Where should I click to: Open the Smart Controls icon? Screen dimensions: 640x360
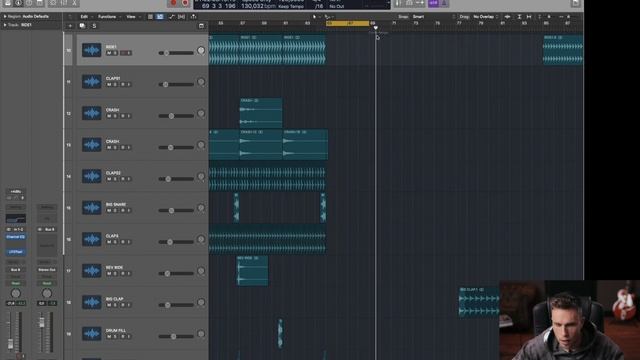[x=53, y=3]
